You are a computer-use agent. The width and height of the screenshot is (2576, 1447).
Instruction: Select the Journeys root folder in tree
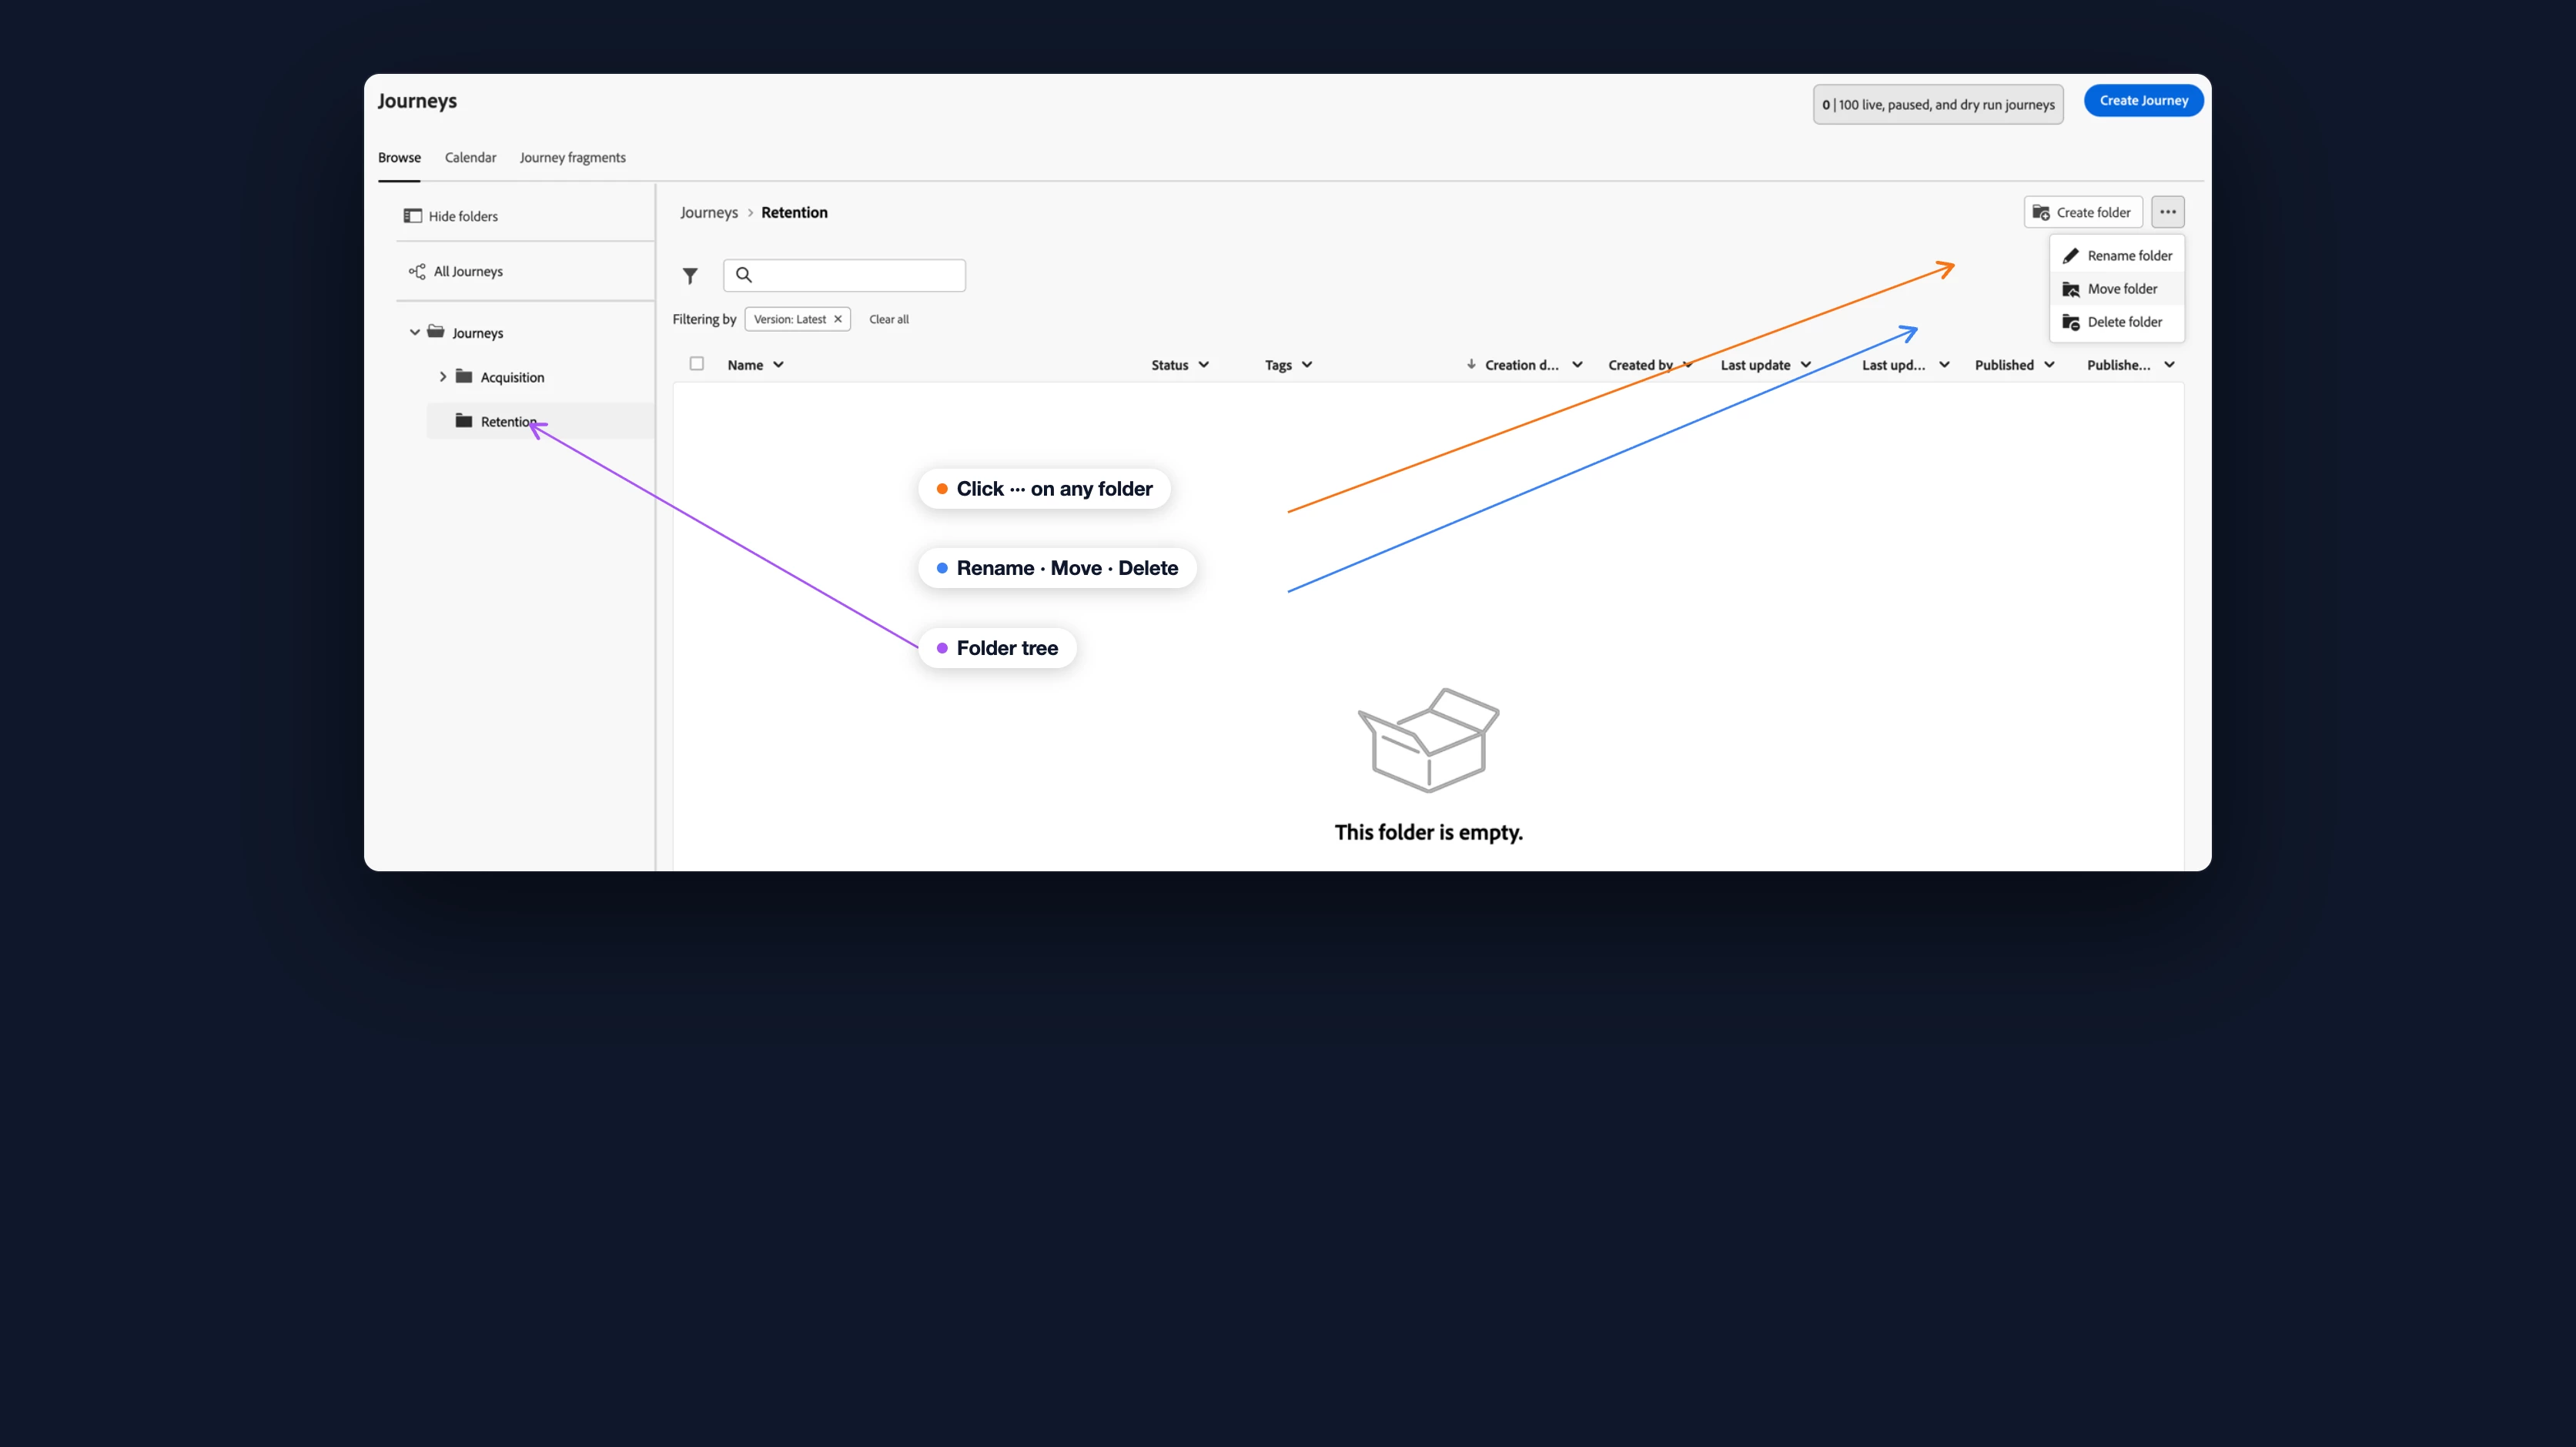[x=478, y=333]
